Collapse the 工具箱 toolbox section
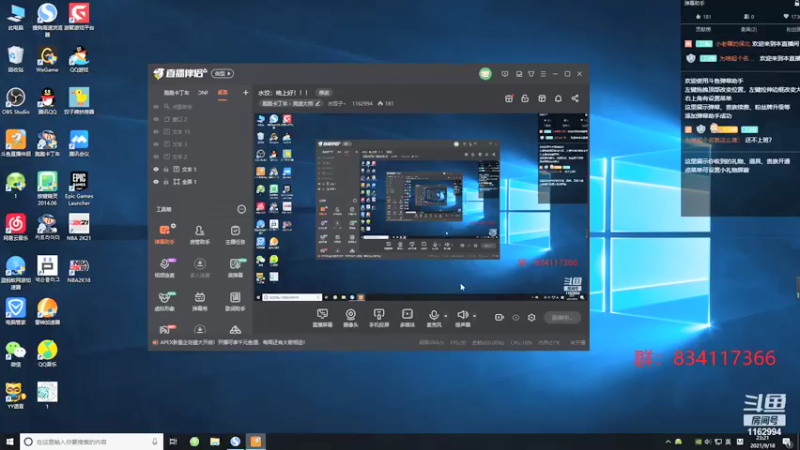This screenshot has width=800, height=450. [241, 209]
